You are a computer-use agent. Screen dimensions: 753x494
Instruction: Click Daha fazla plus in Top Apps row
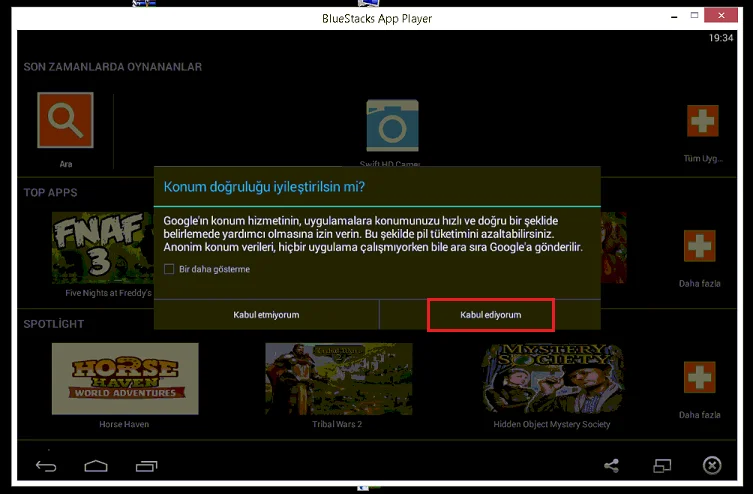(x=700, y=246)
